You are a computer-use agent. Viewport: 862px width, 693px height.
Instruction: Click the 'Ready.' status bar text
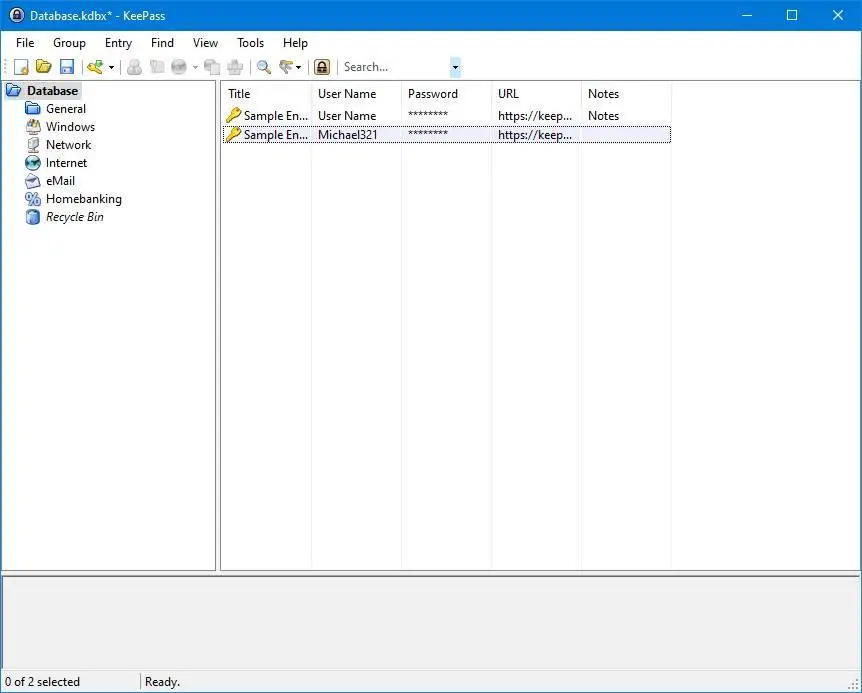162,682
